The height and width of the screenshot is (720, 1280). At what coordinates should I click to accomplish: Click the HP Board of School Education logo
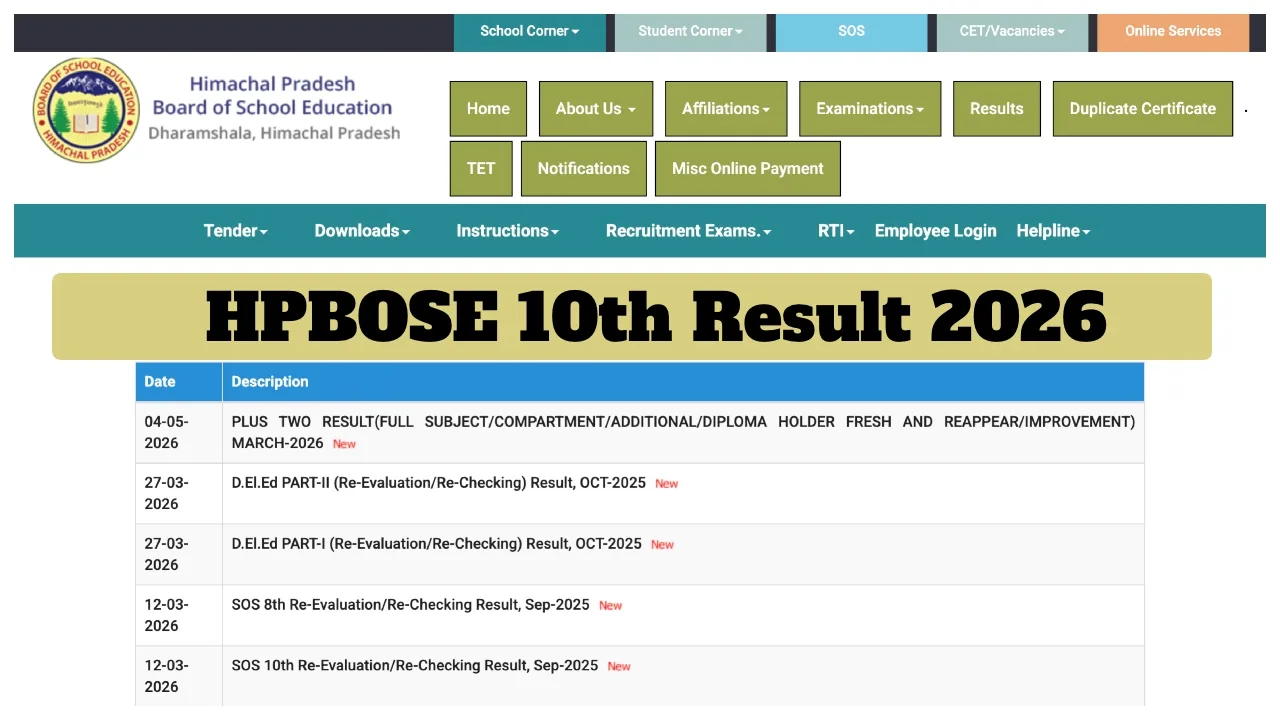[x=86, y=110]
